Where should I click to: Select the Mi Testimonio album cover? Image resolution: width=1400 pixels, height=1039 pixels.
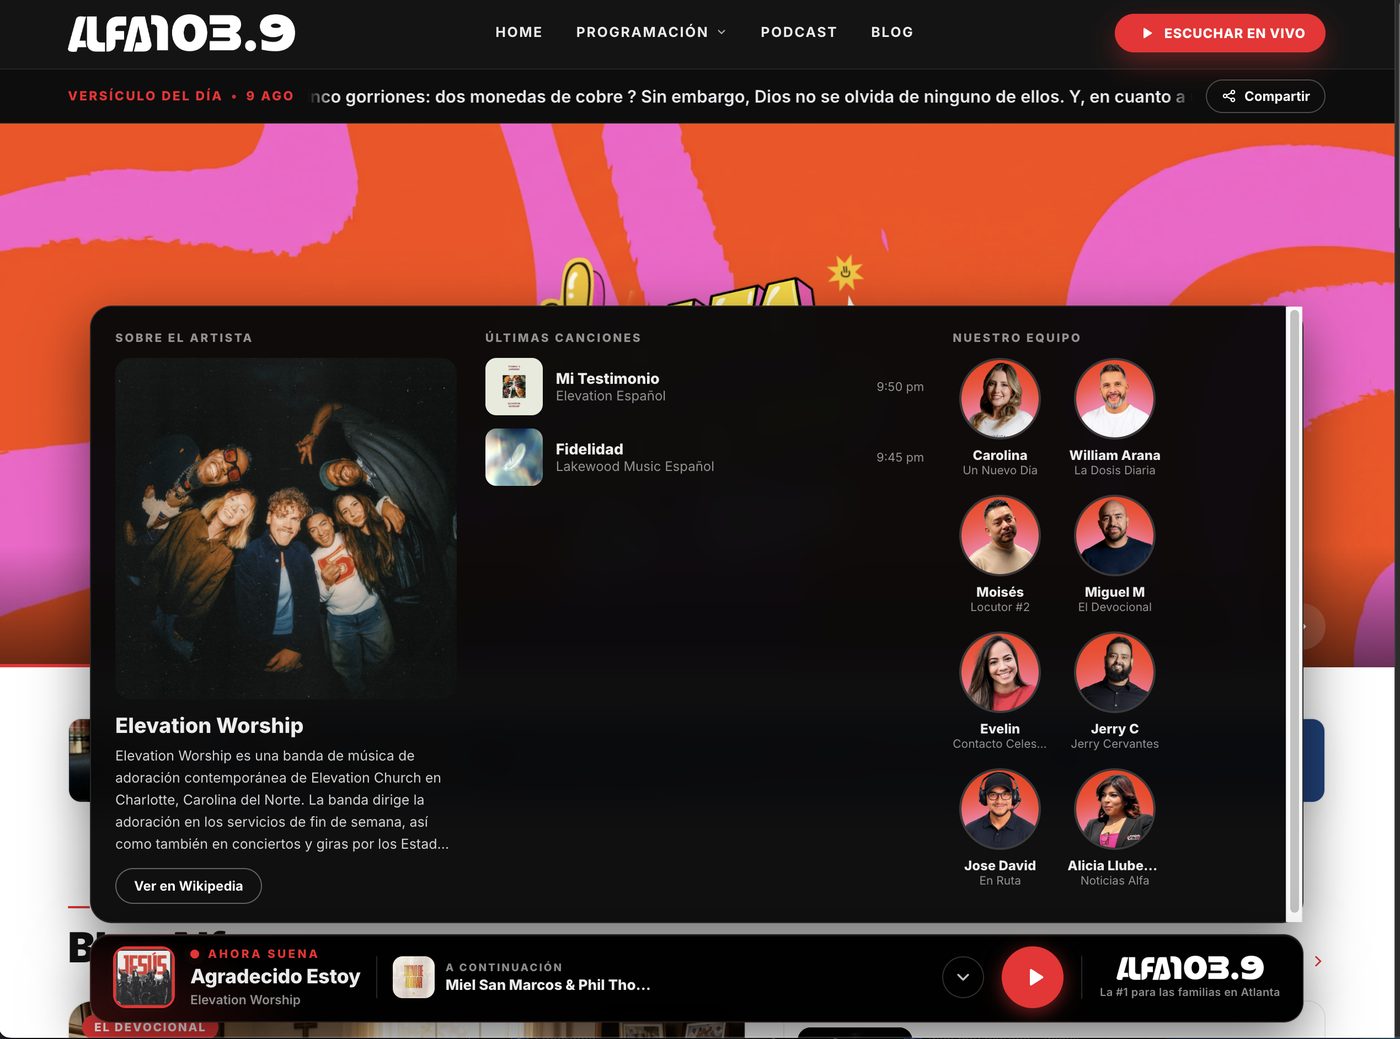pos(514,387)
